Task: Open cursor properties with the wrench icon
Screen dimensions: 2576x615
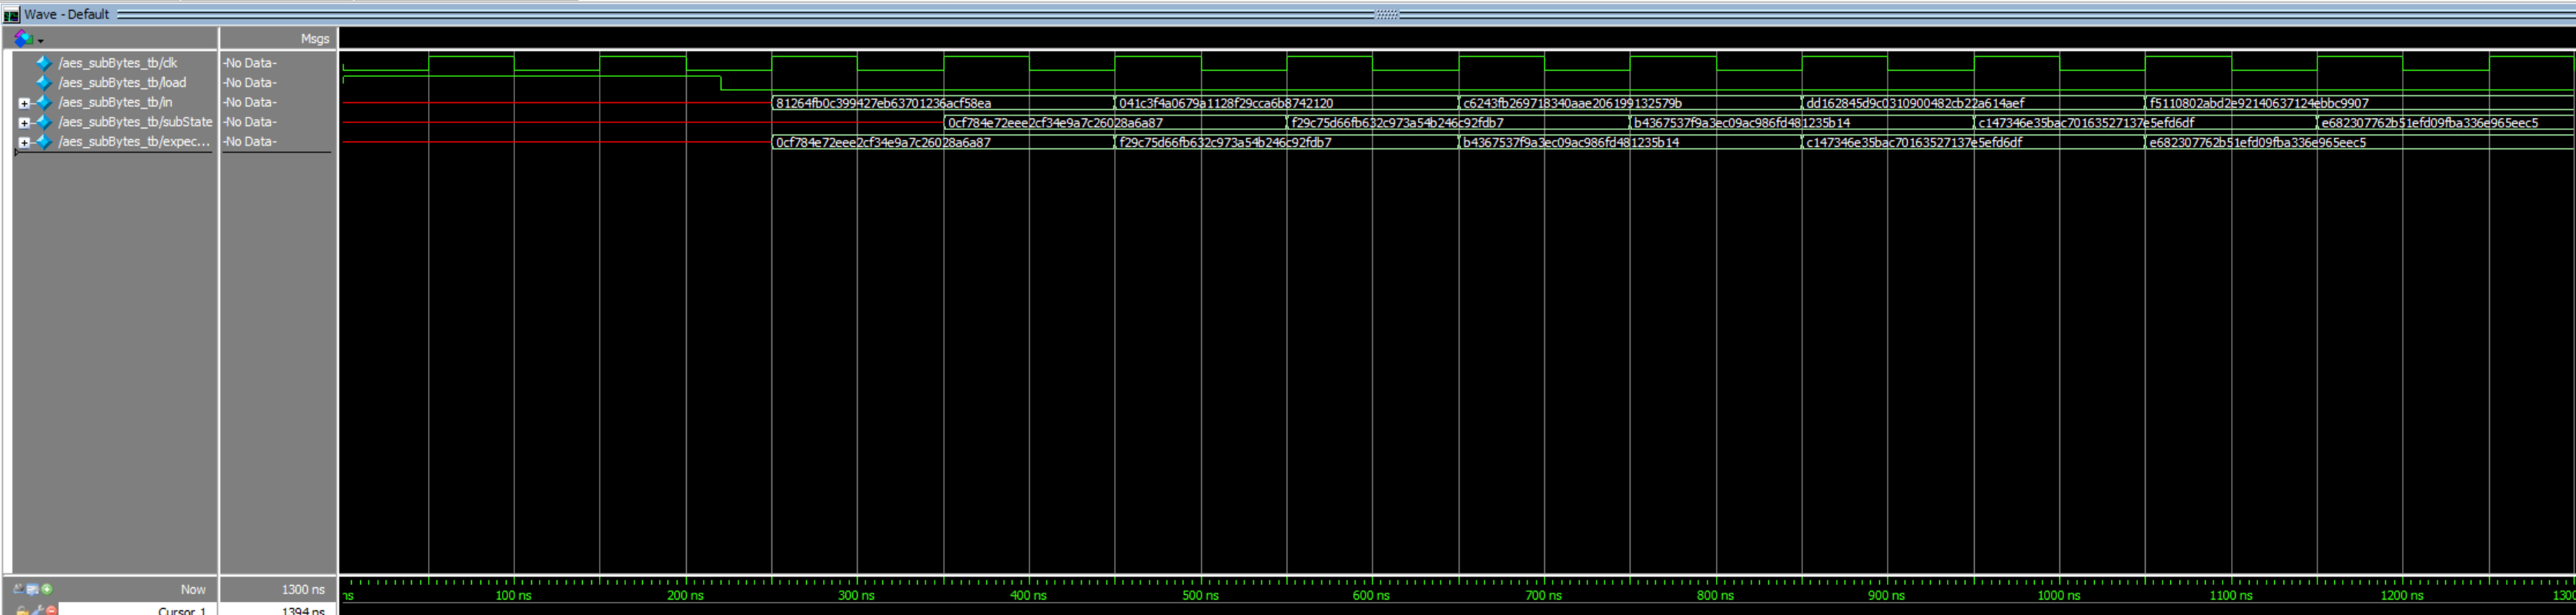Action: [x=37, y=610]
